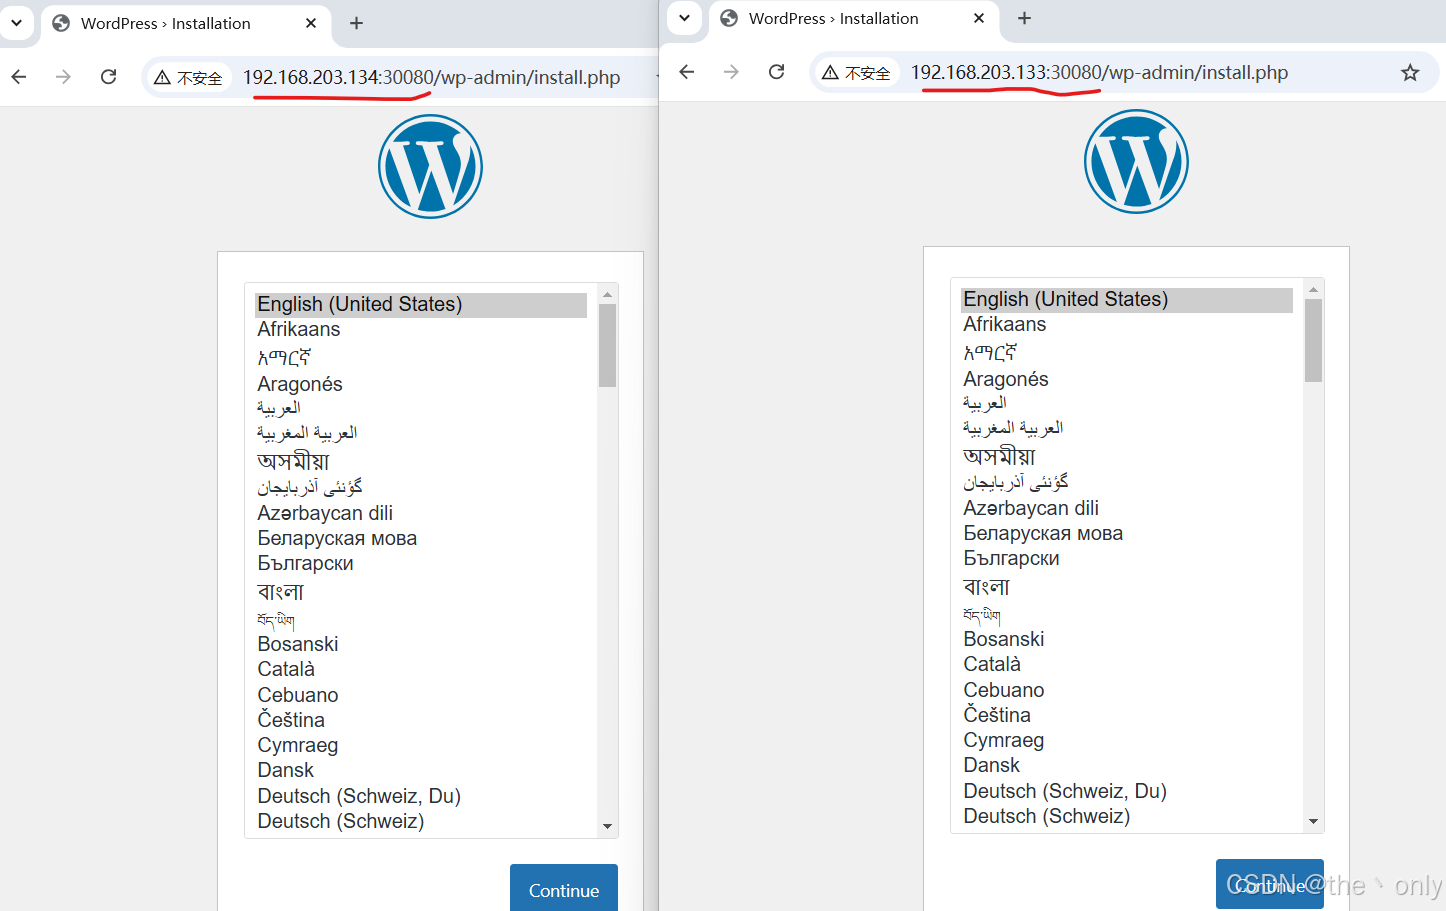
Task: Select WordPress Installation tab in left window
Action: [185, 23]
